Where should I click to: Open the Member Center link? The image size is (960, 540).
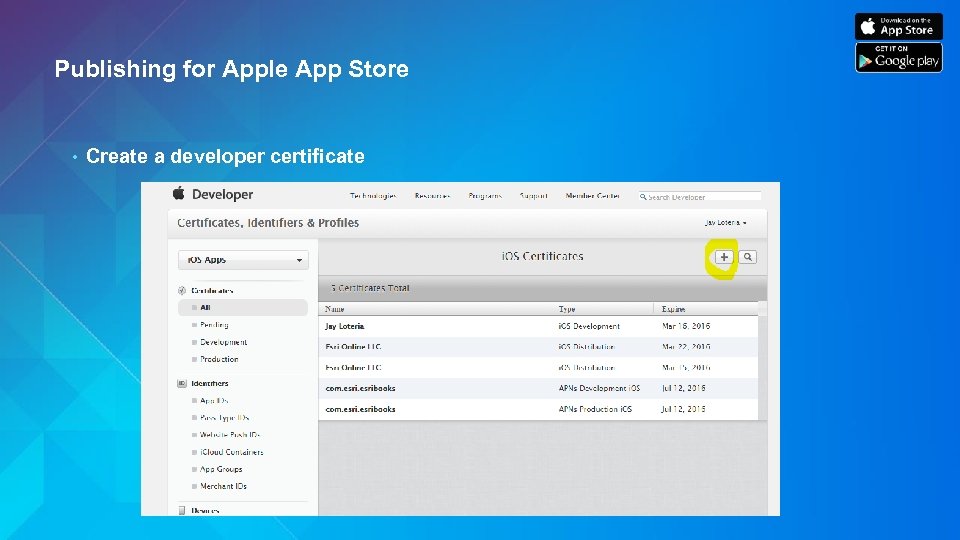pyautogui.click(x=593, y=196)
